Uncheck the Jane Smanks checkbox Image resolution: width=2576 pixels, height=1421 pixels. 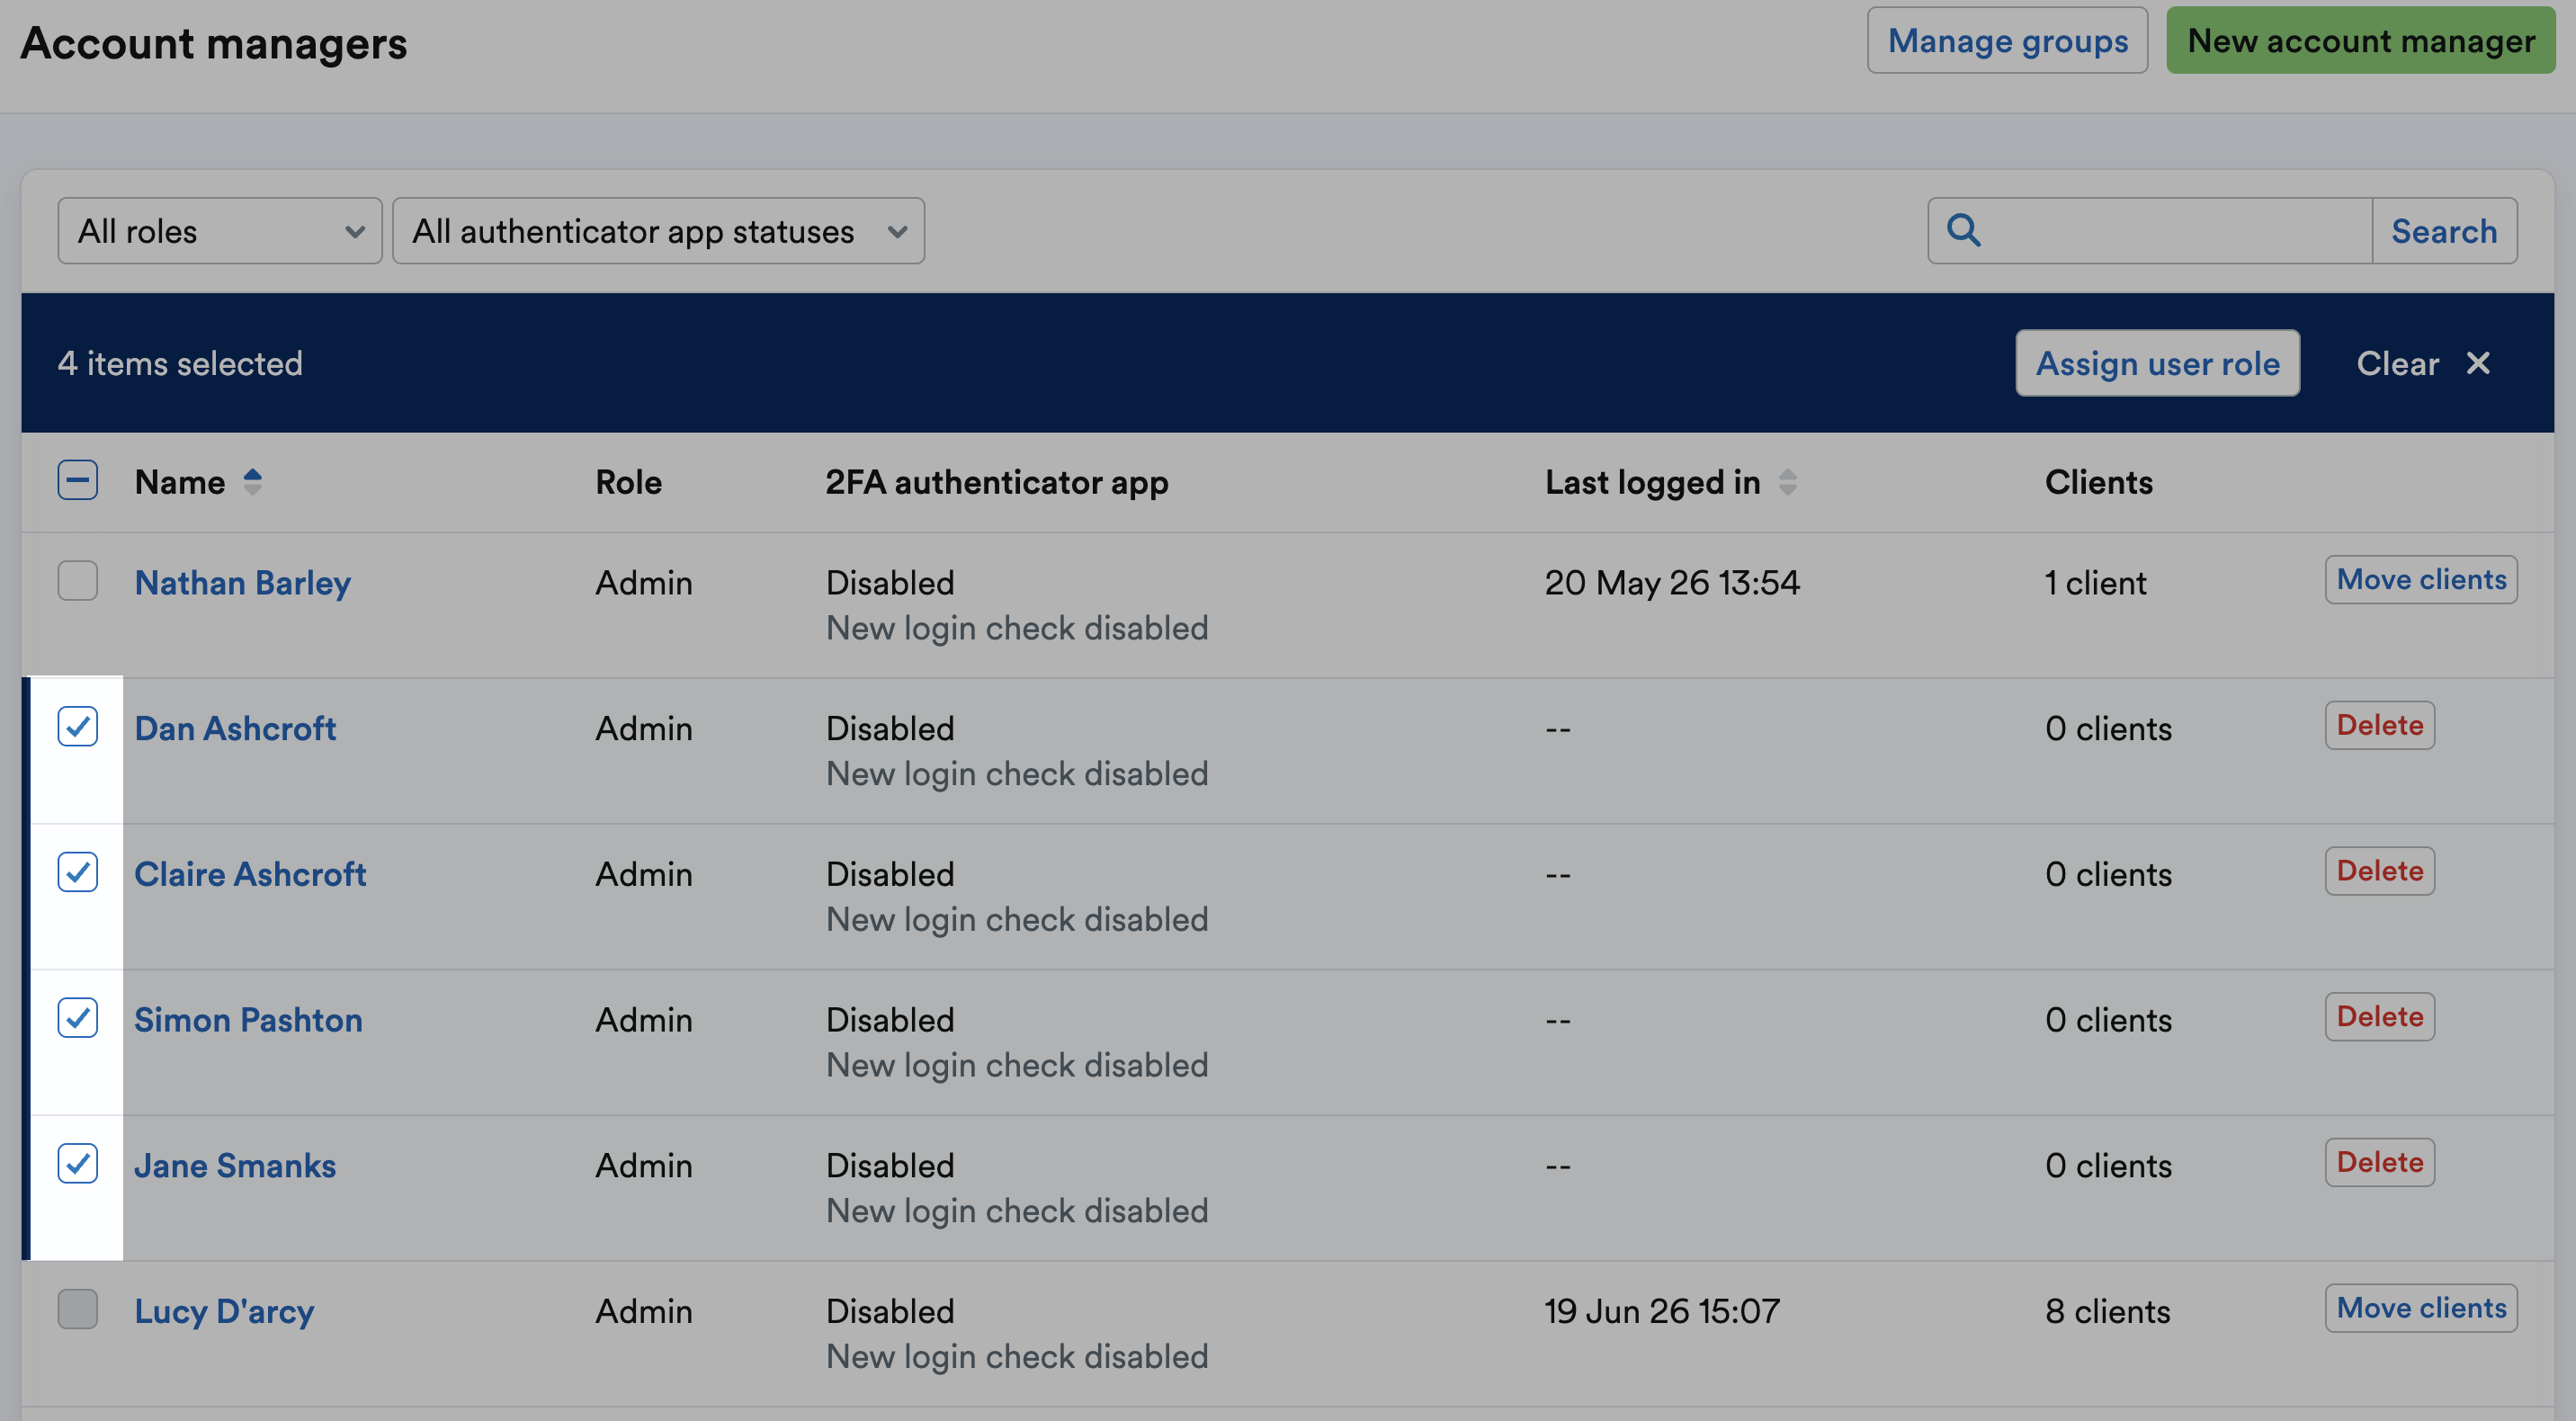click(x=77, y=1164)
